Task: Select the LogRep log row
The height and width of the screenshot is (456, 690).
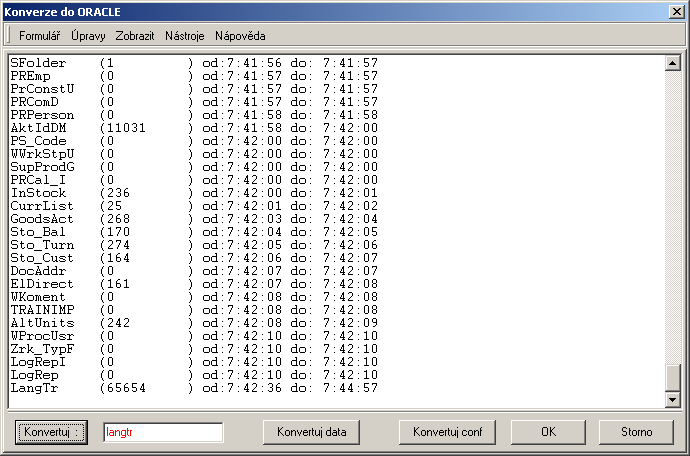Action: 194,375
